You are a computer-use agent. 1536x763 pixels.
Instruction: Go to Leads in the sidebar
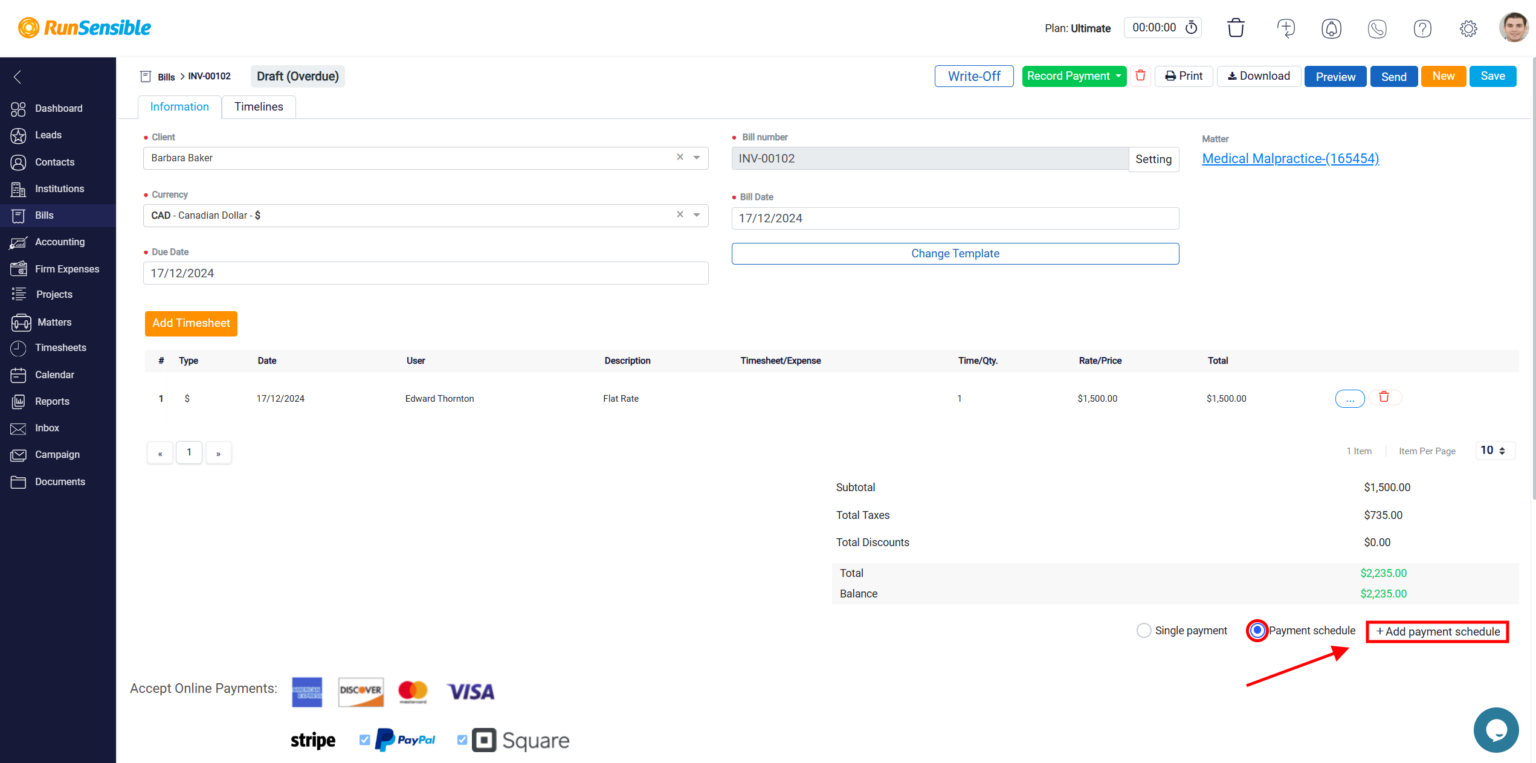tap(58, 135)
